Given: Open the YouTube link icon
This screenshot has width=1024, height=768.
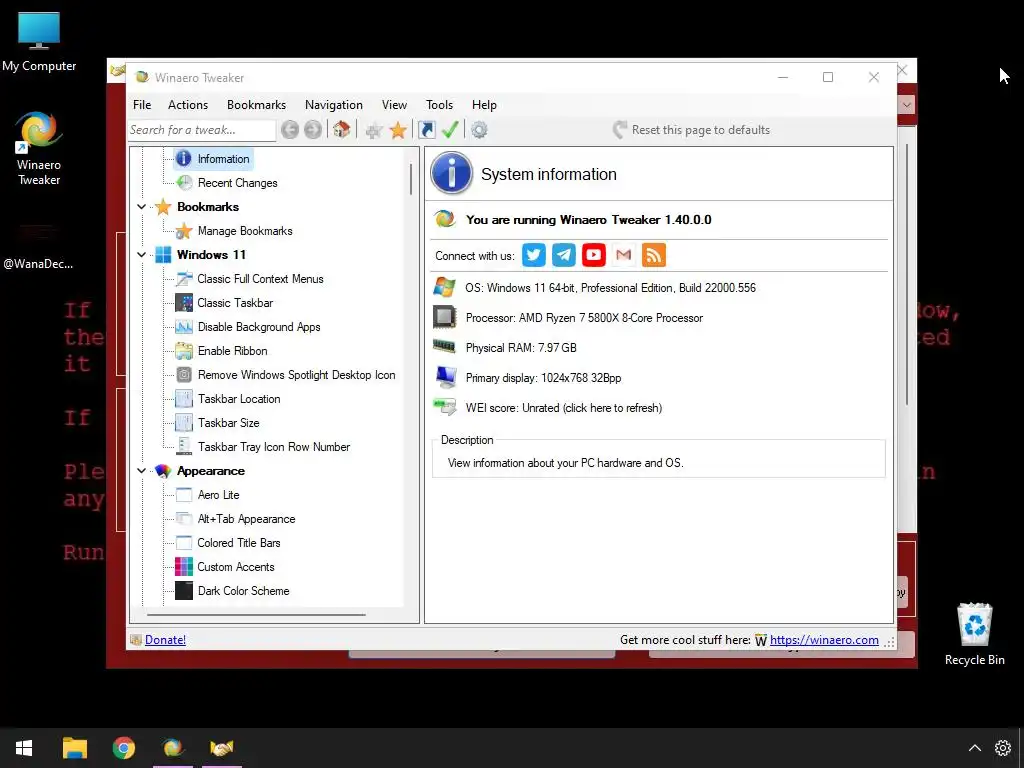Looking at the screenshot, I should click(x=594, y=255).
